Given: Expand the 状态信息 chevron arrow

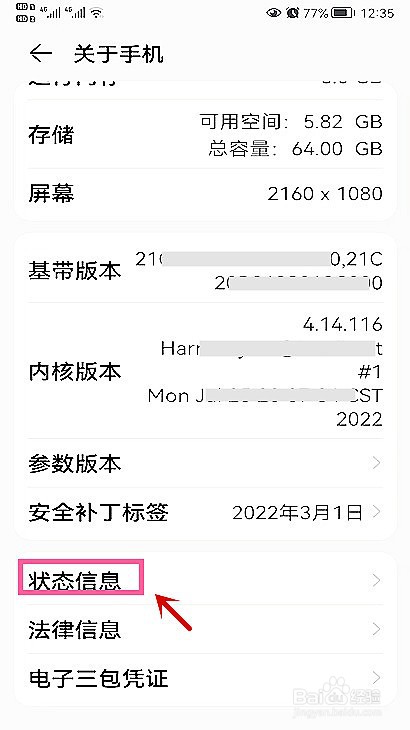Looking at the screenshot, I should pyautogui.click(x=376, y=580).
